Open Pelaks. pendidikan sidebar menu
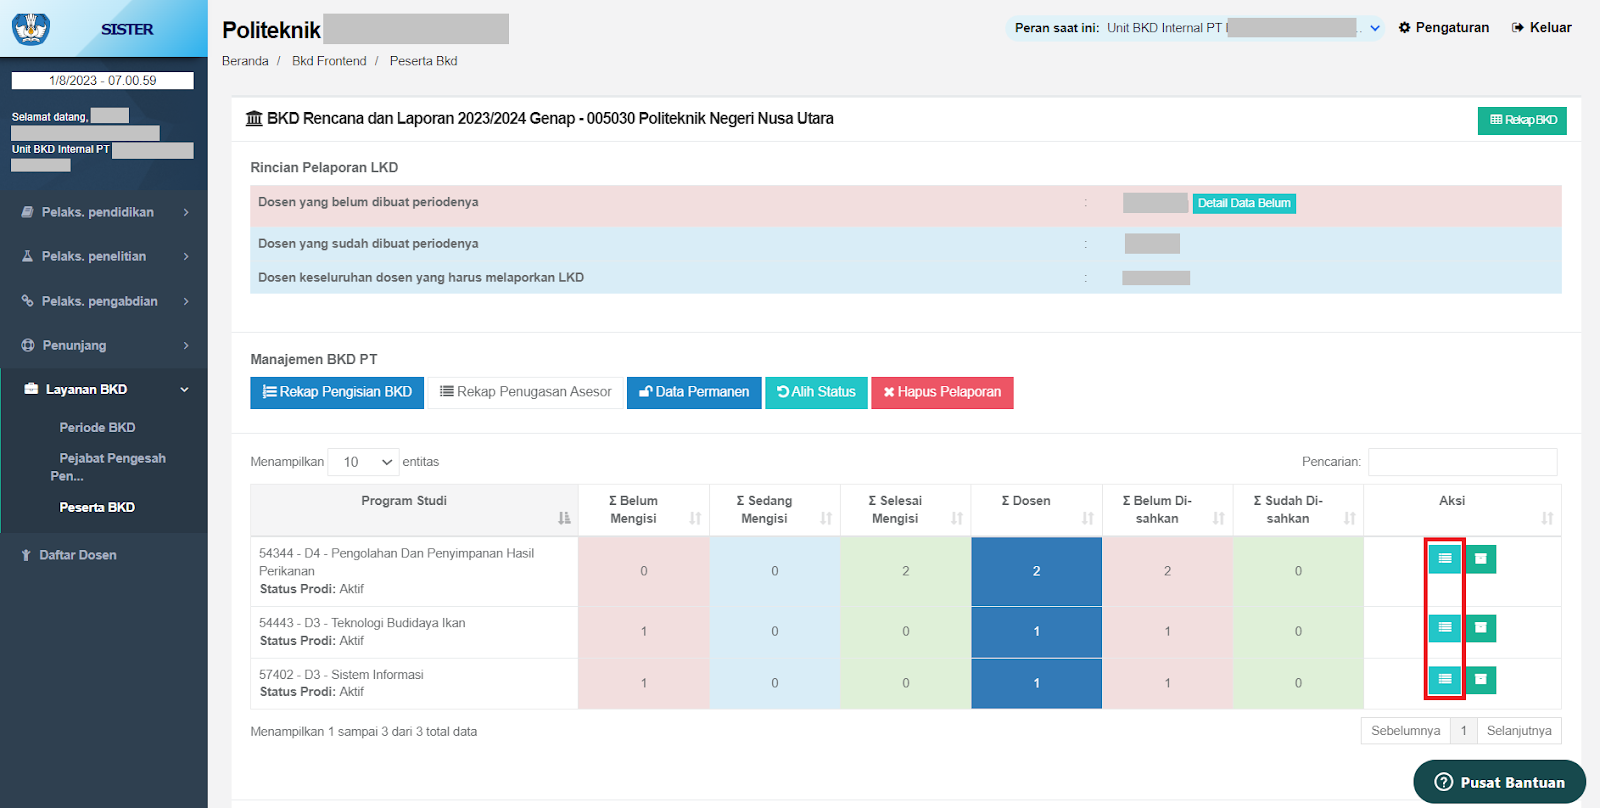Viewport: 1600px width, 808px height. click(x=104, y=212)
